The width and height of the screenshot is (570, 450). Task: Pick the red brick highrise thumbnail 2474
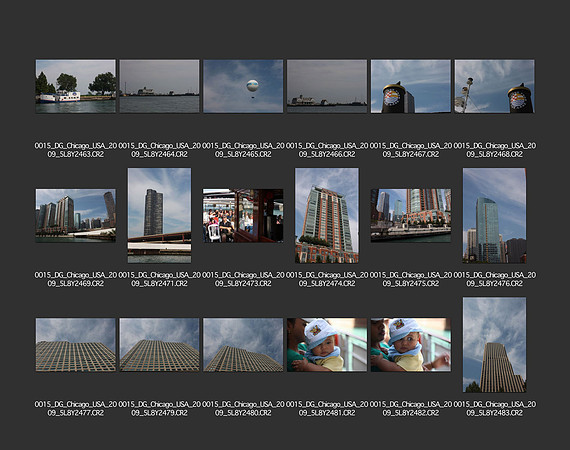tap(327, 216)
